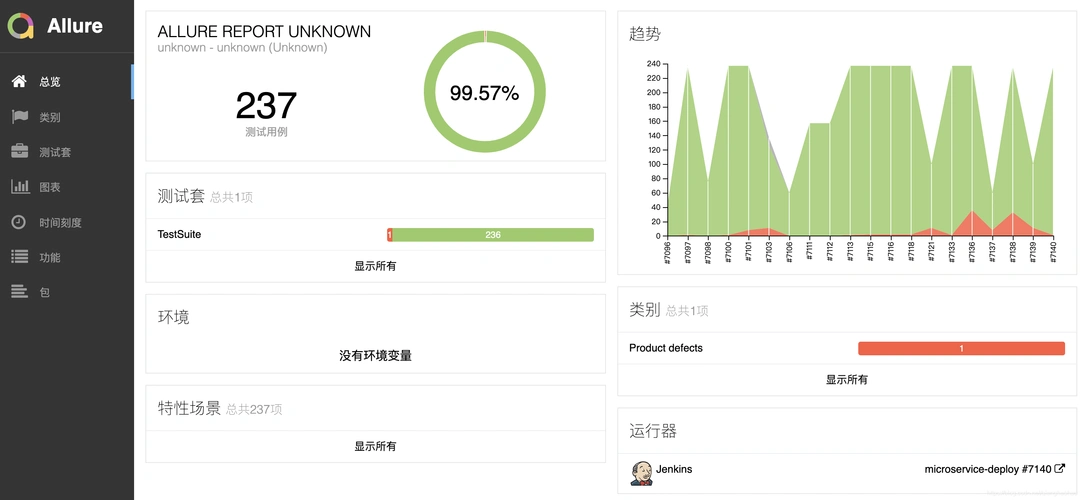Open the 测试套 suites page

coord(67,152)
